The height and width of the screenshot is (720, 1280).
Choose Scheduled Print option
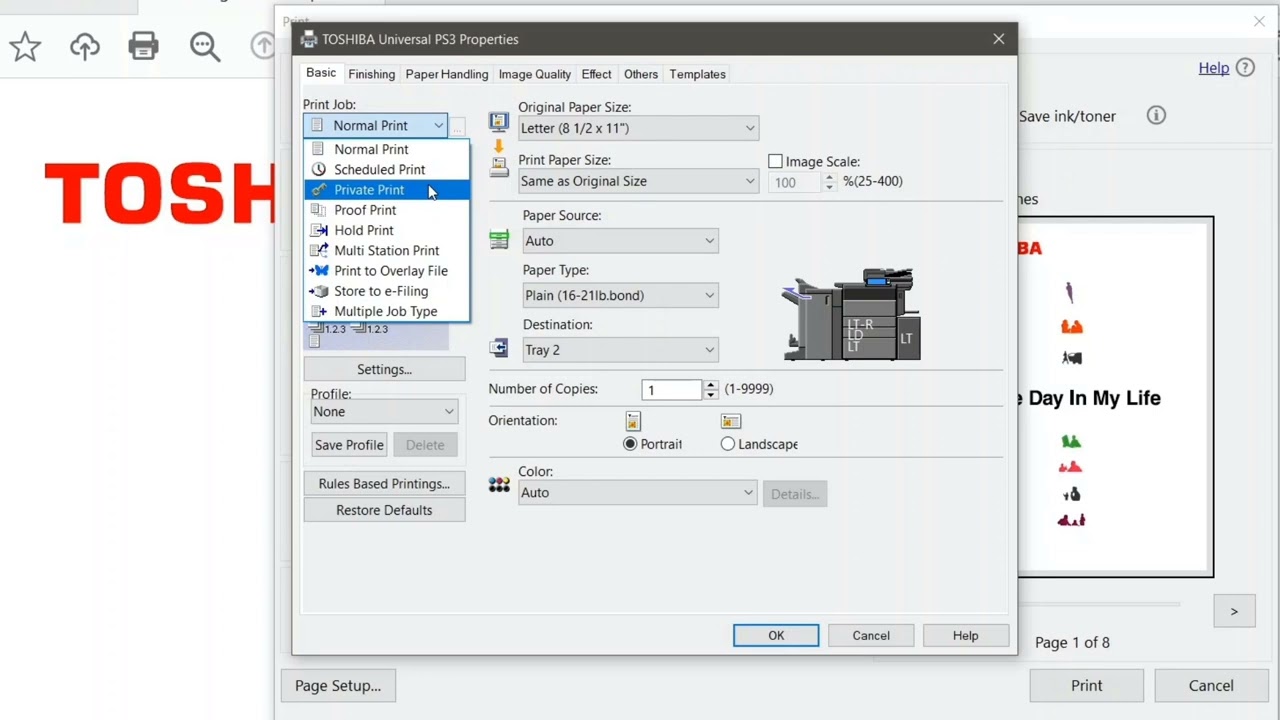pos(386,169)
